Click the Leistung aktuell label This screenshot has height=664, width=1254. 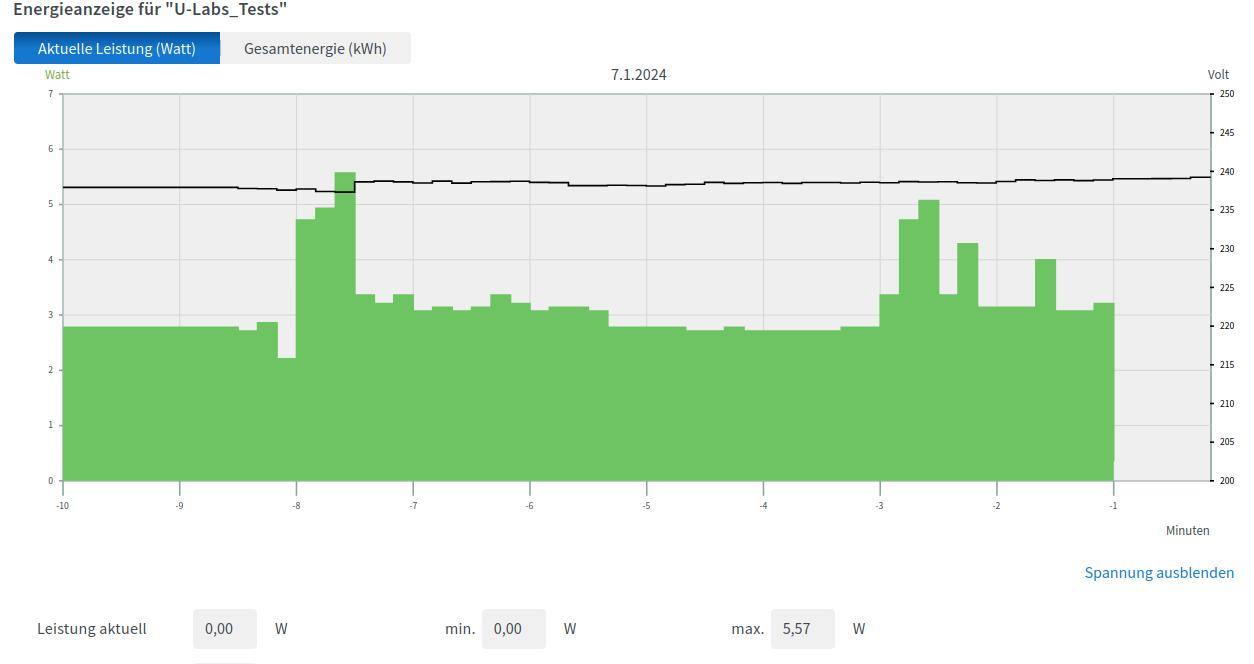click(92, 629)
